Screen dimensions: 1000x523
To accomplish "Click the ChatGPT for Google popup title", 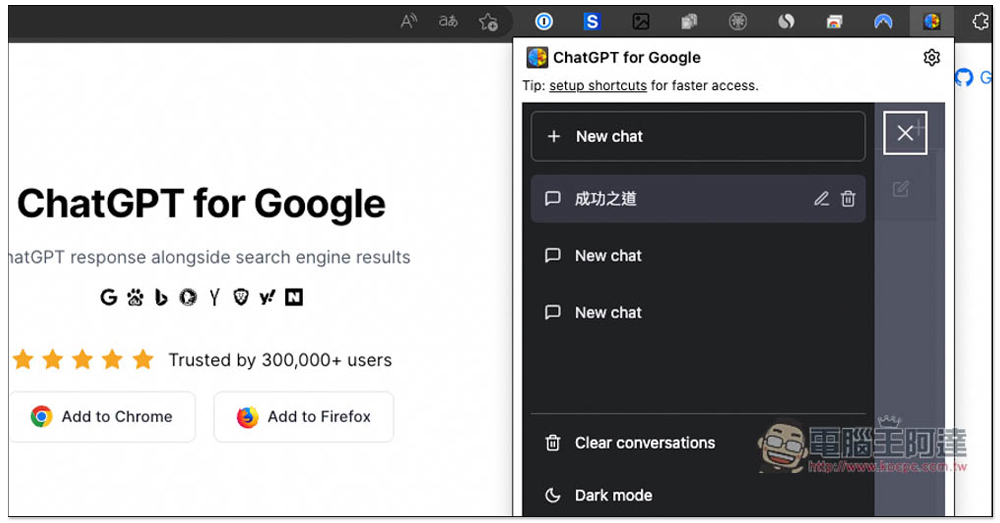I will coord(626,57).
